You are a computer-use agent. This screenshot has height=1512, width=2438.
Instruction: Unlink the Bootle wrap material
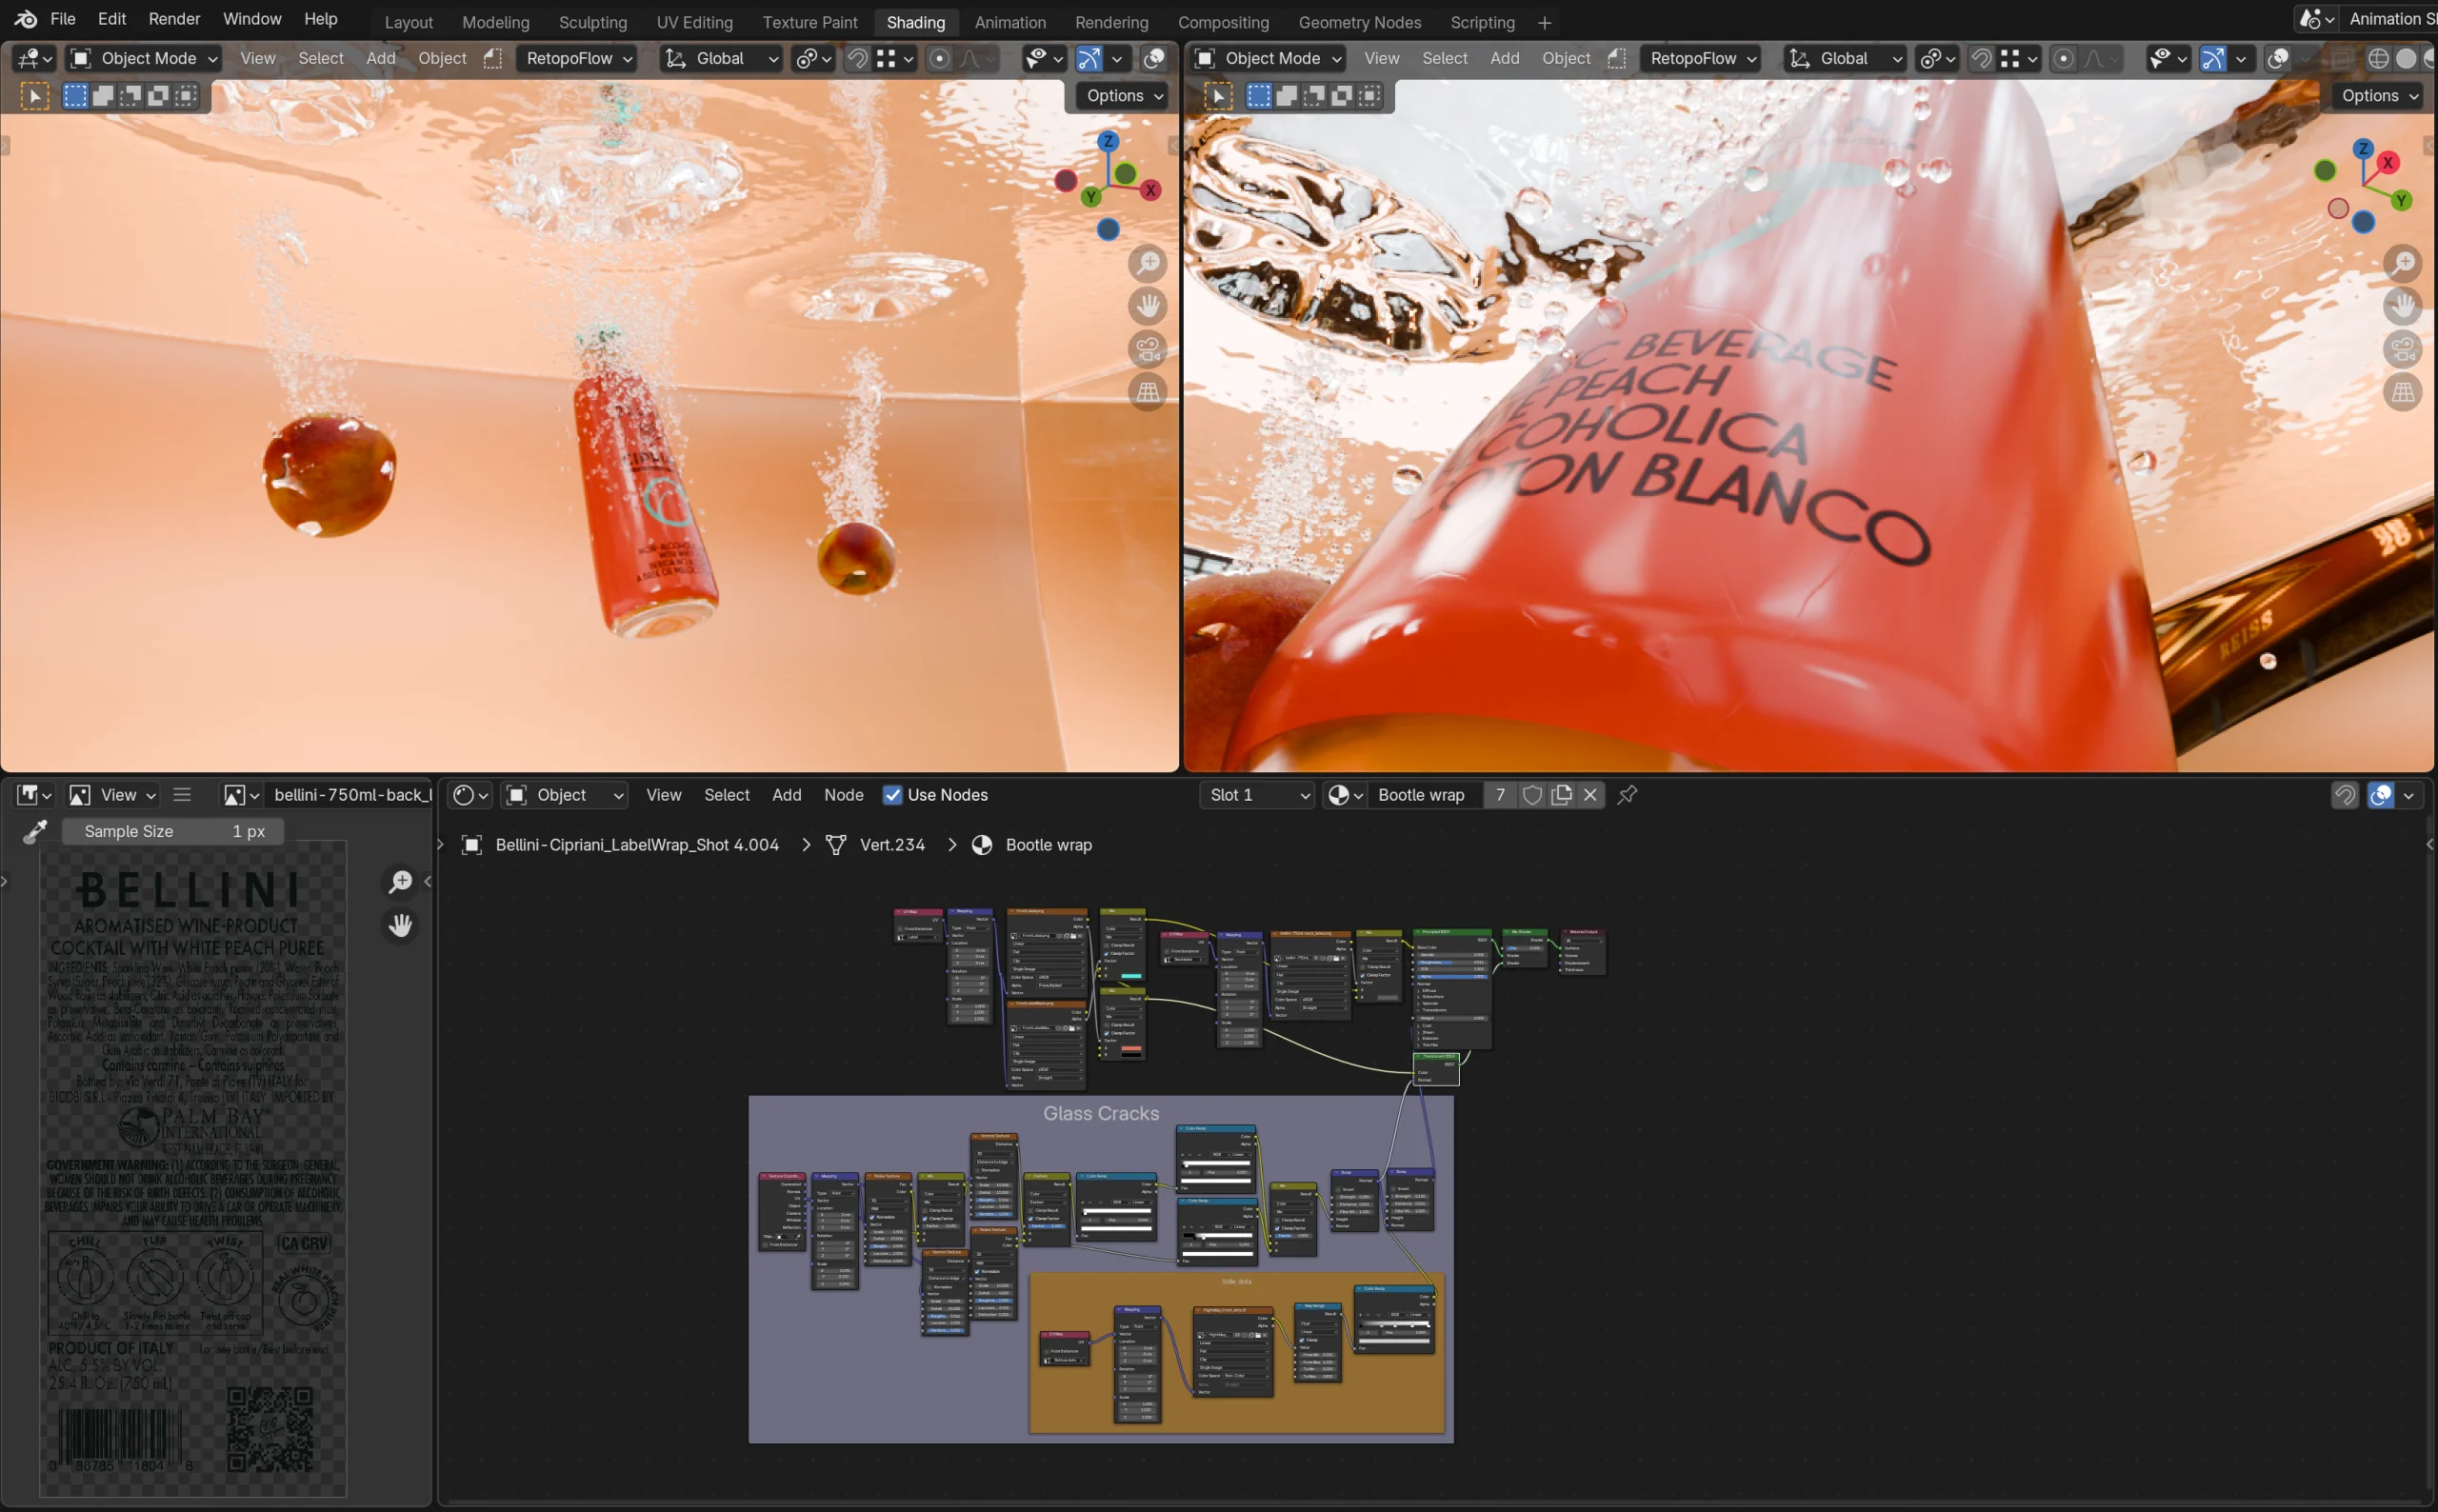(1590, 794)
